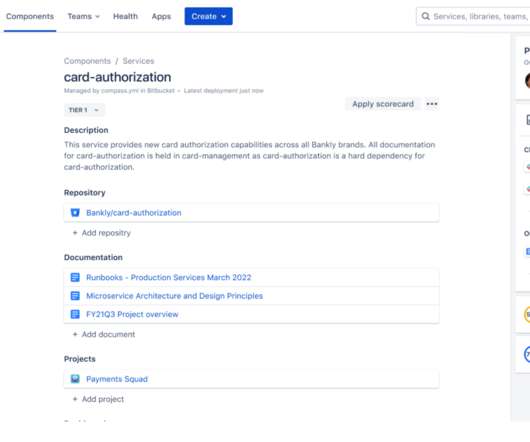Open Microservice Architecture and Design Principles link

(174, 296)
